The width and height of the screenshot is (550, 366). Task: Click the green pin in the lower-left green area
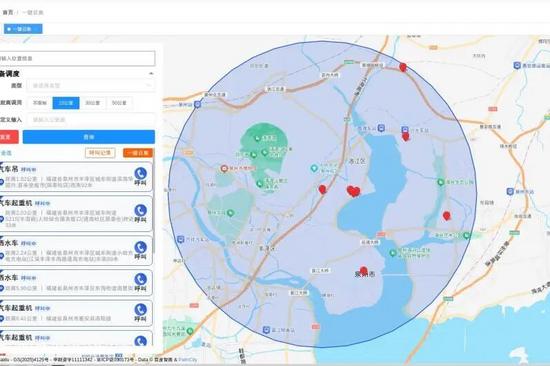(x=230, y=213)
